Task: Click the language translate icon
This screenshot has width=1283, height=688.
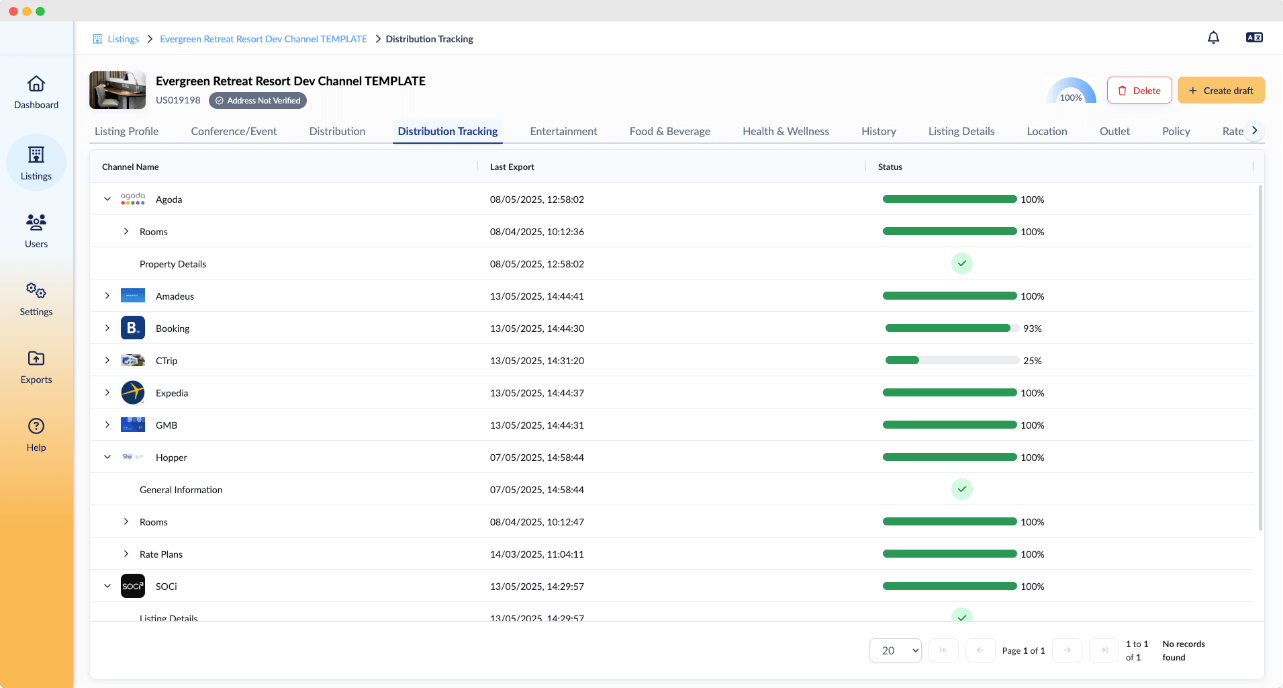Action: [1254, 38]
